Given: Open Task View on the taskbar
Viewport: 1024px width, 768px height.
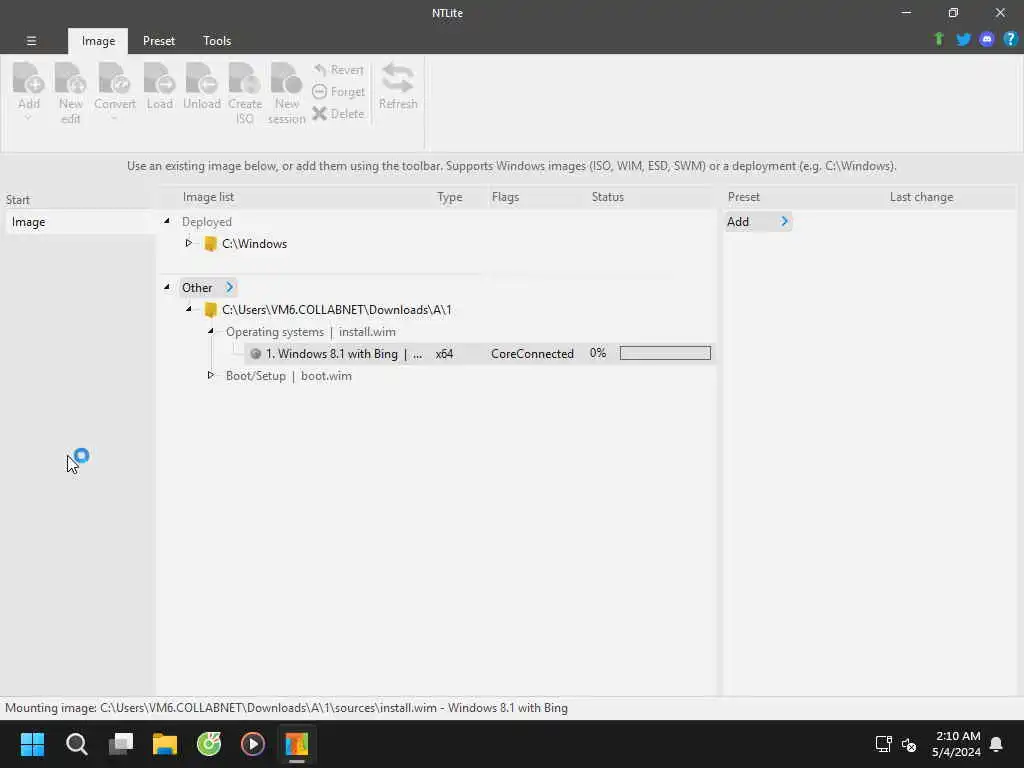Looking at the screenshot, I should tap(121, 744).
